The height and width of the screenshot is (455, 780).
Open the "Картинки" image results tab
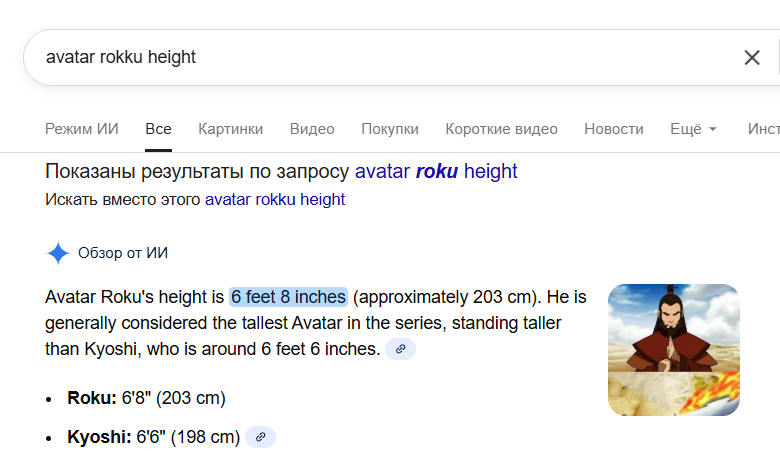click(230, 129)
